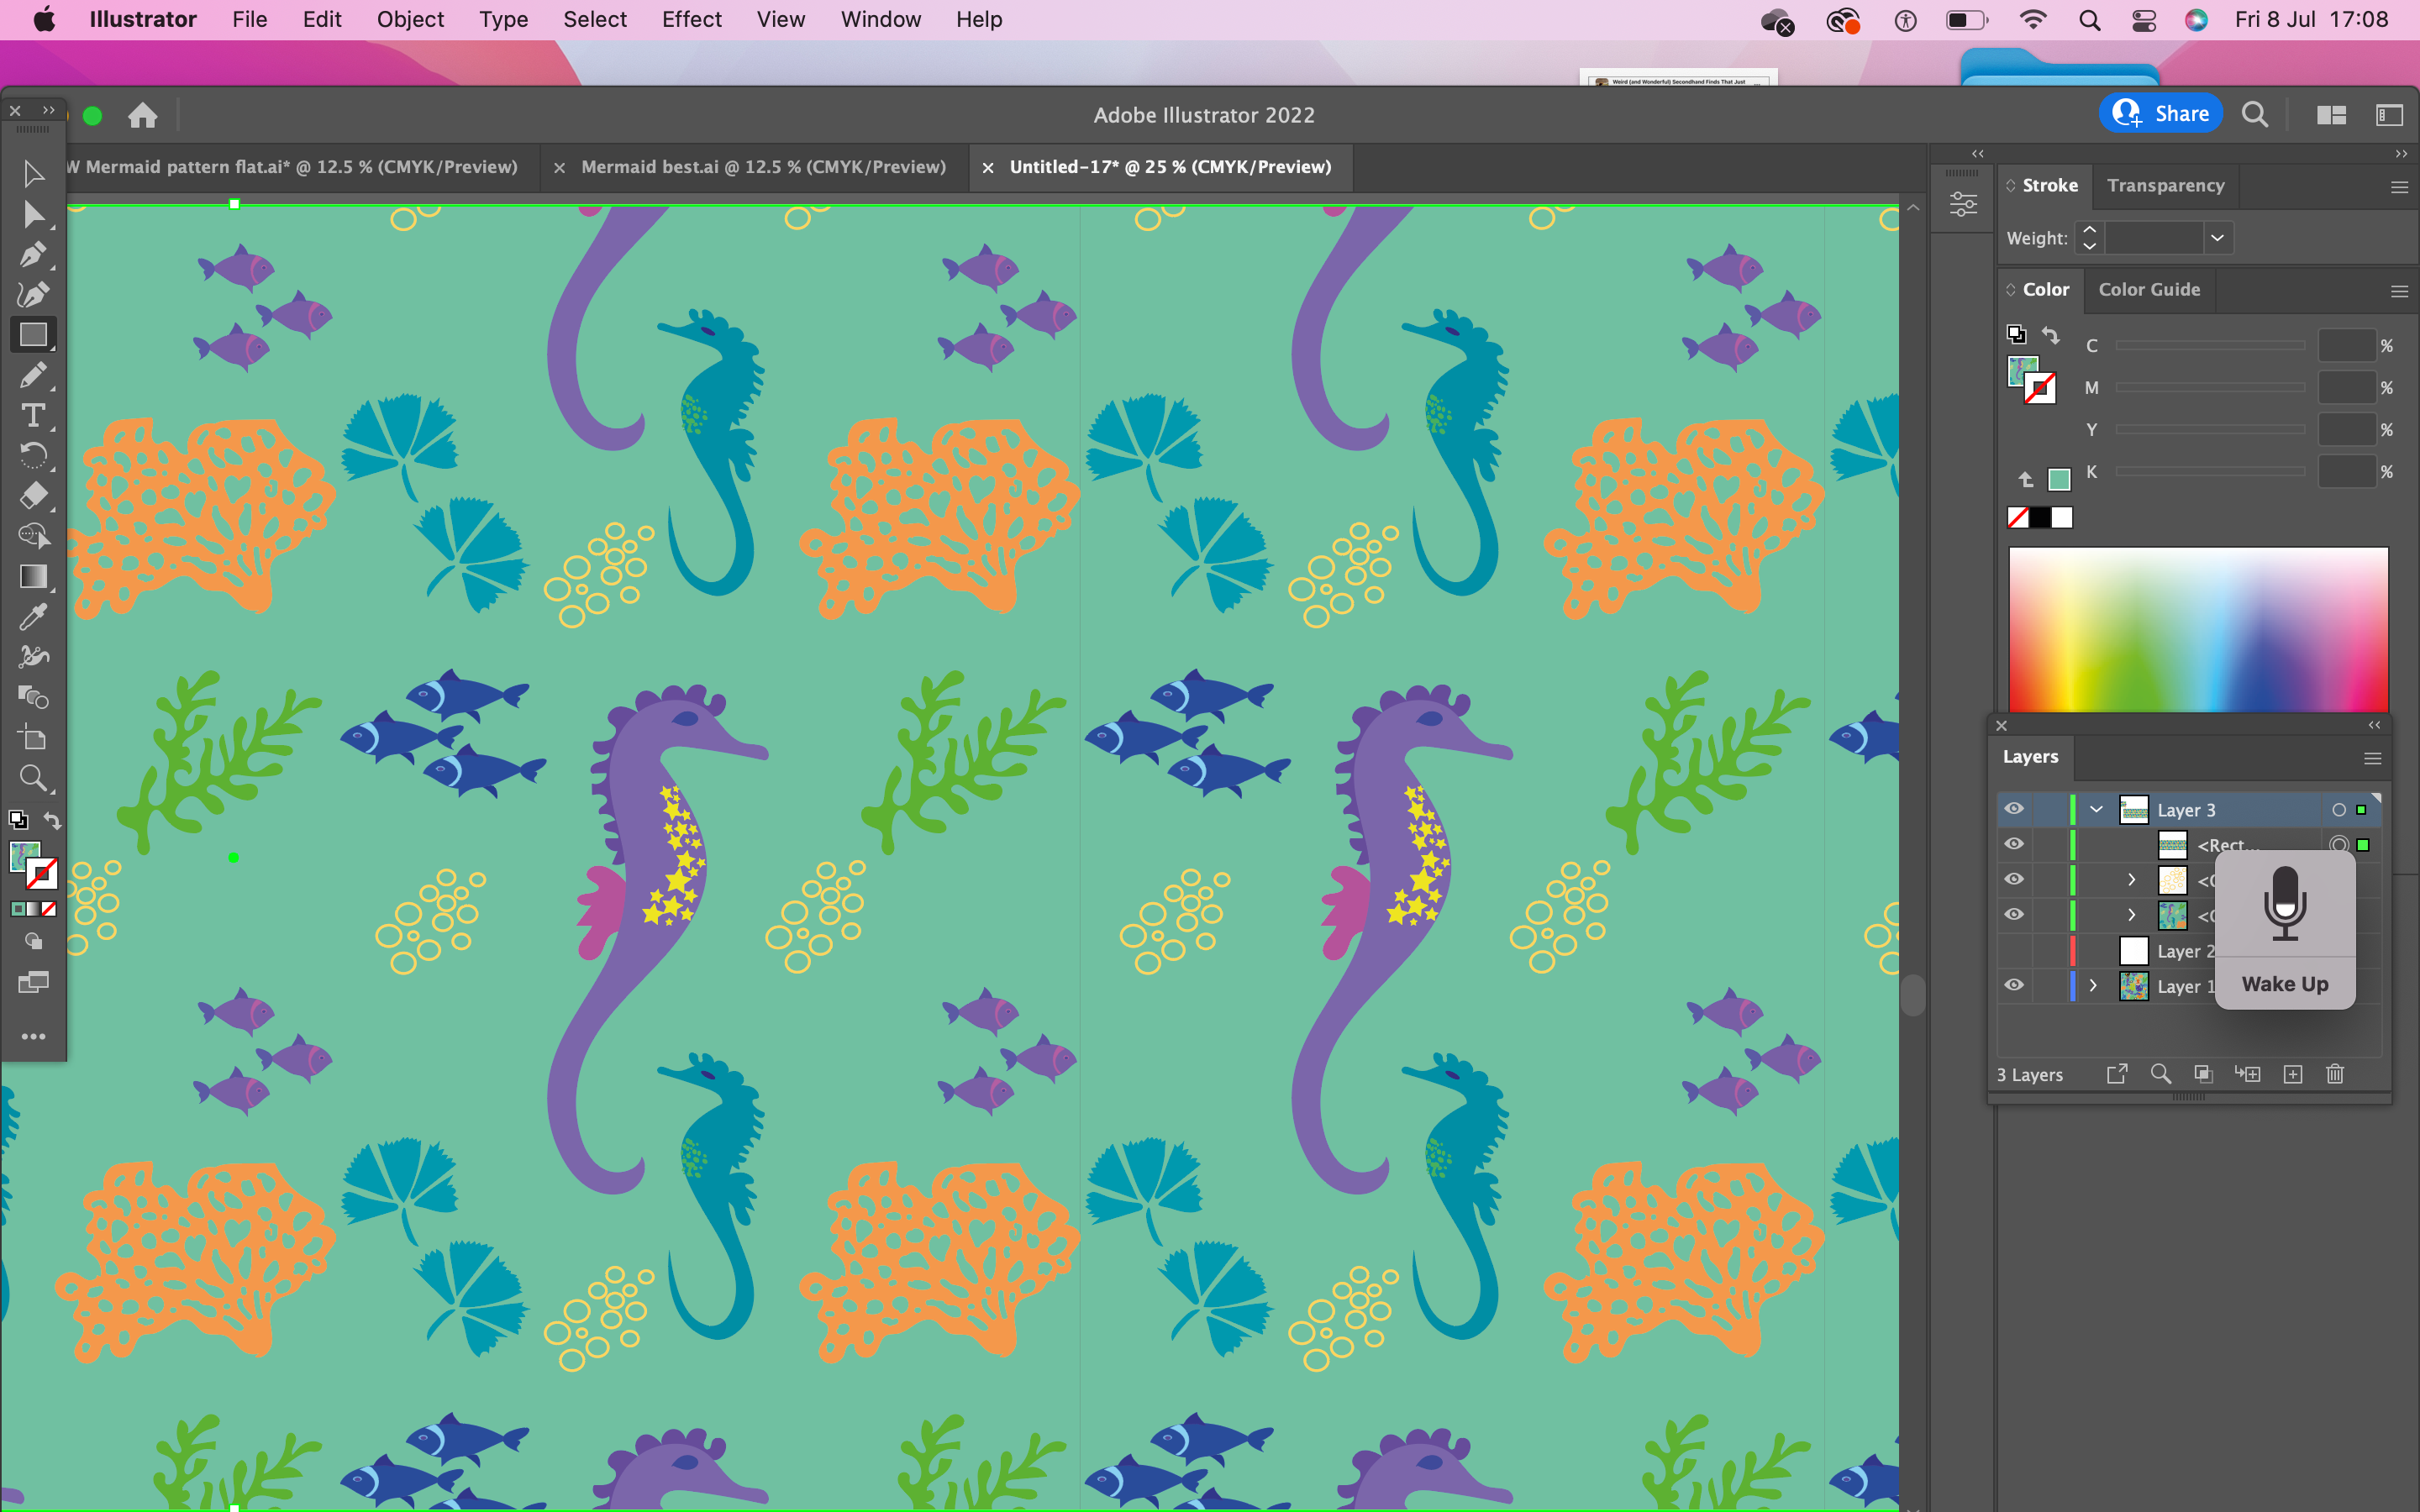
Task: Create new sublayer in Layers panel
Action: 2248,1074
